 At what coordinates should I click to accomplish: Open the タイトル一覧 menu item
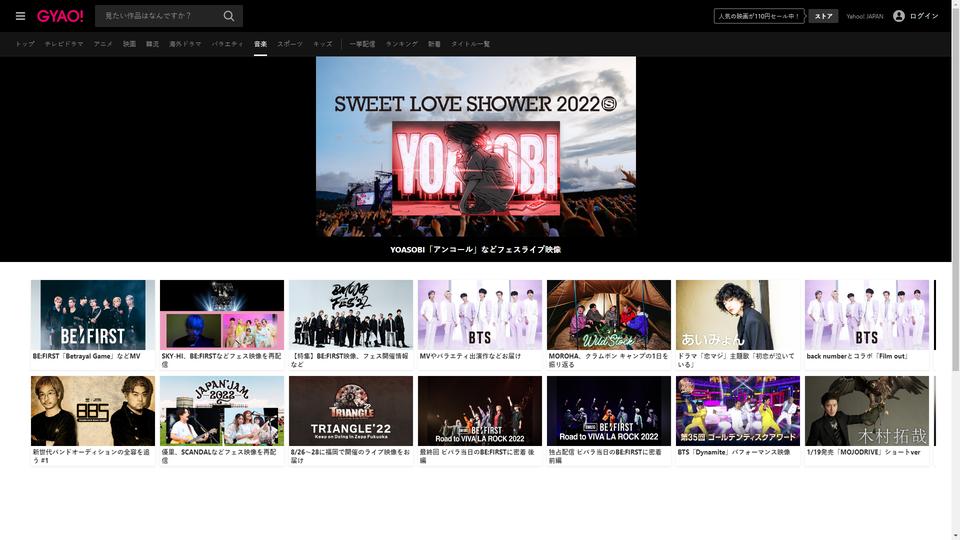click(470, 44)
